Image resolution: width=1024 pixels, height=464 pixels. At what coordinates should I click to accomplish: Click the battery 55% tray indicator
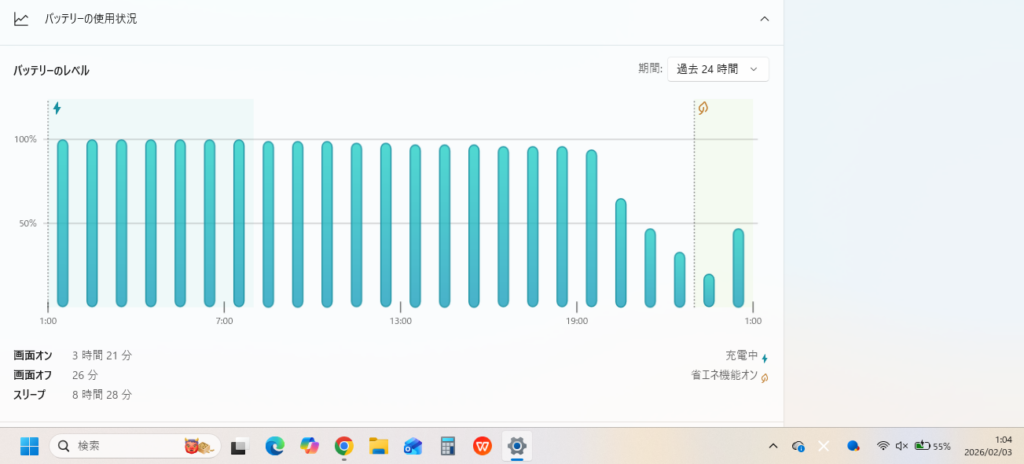932,446
